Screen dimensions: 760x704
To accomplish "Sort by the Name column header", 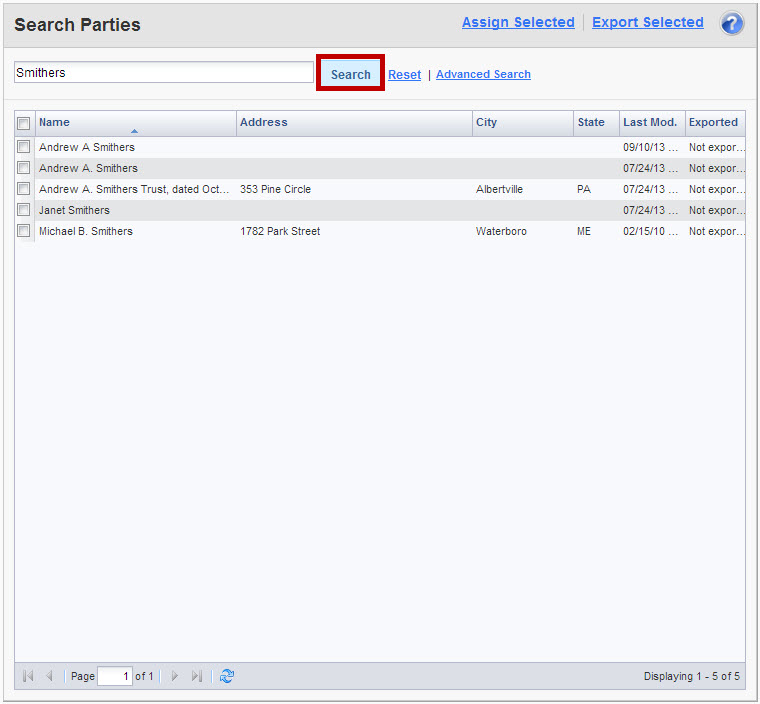I will (x=136, y=123).
